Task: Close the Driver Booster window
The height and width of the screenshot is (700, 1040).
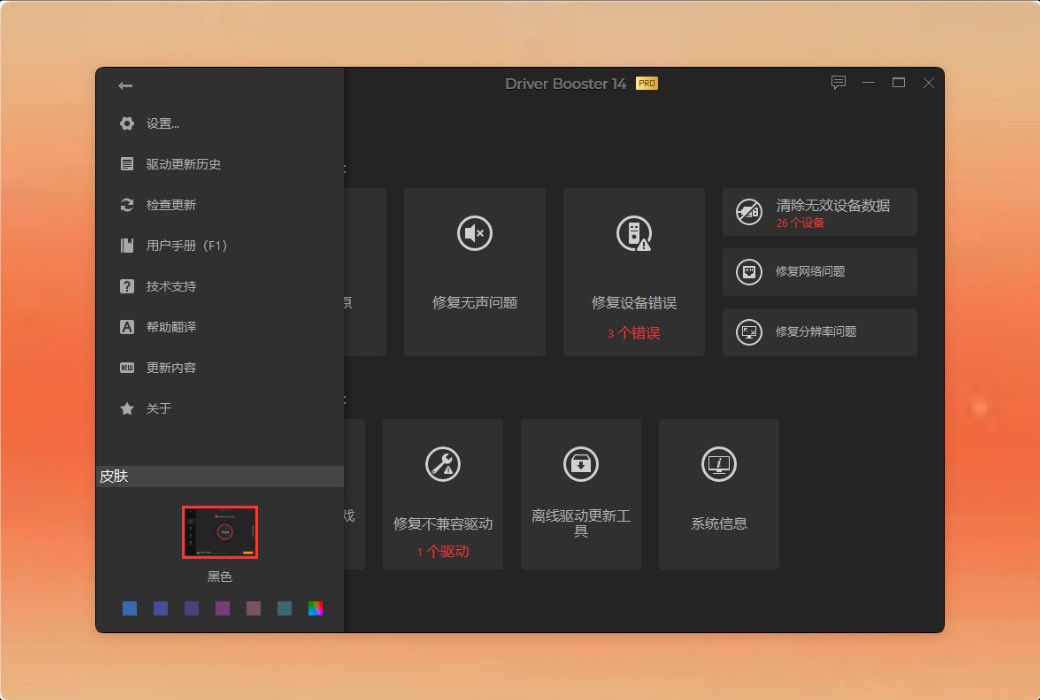Action: click(x=929, y=83)
